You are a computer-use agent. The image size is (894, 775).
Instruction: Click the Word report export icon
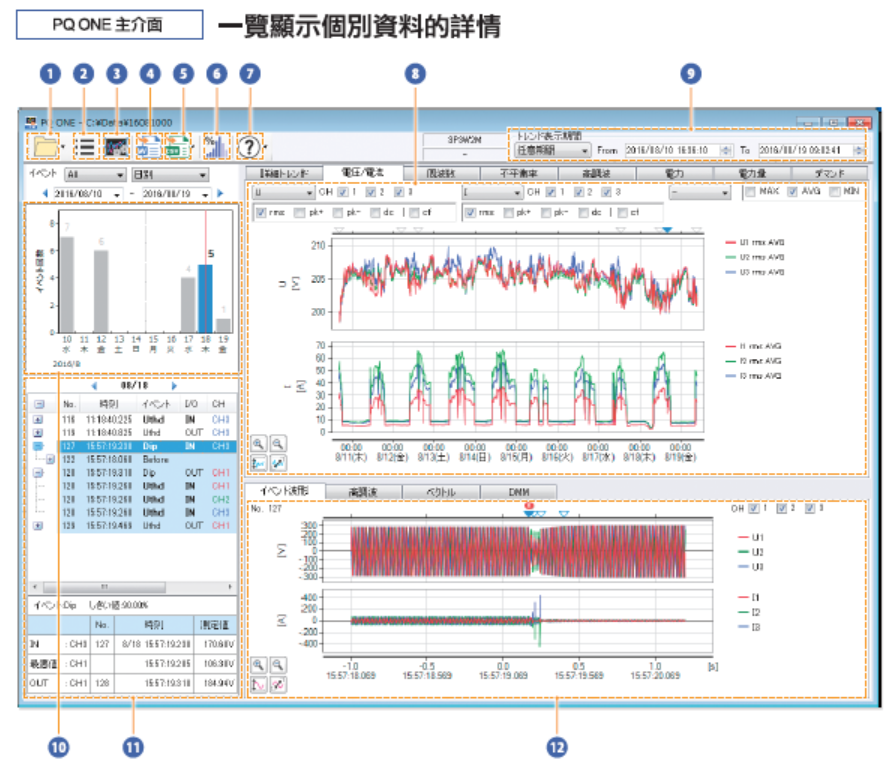[x=149, y=146]
